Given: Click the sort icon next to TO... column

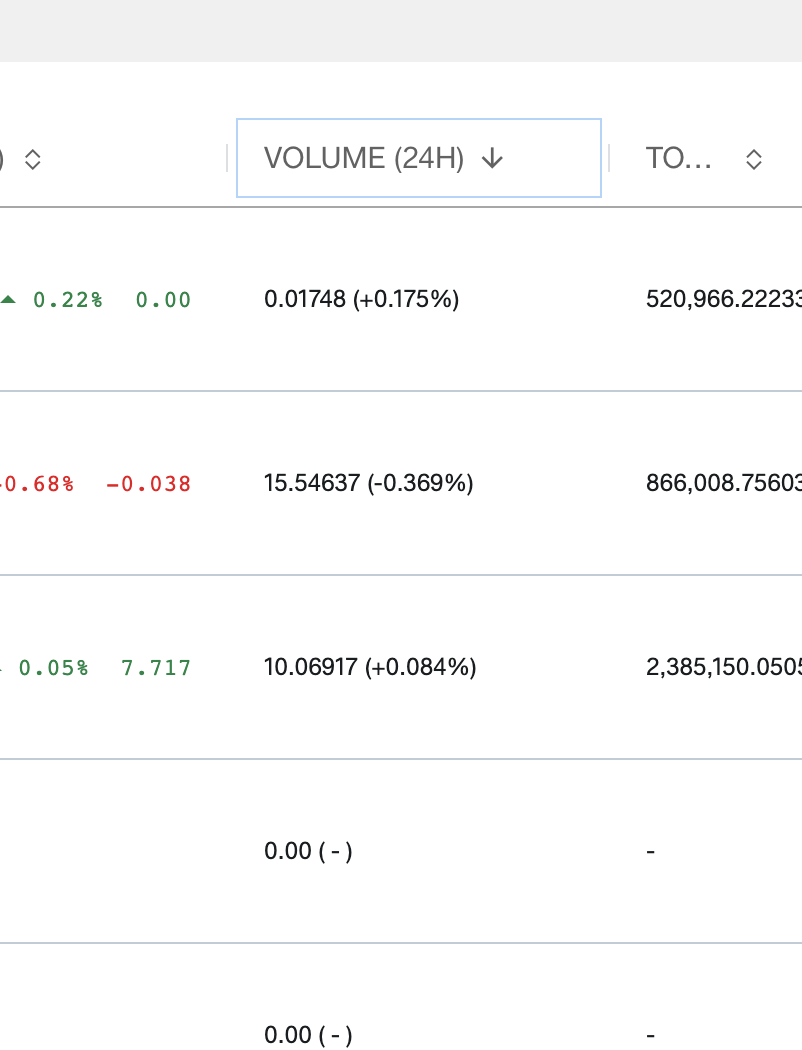Looking at the screenshot, I should [754, 159].
